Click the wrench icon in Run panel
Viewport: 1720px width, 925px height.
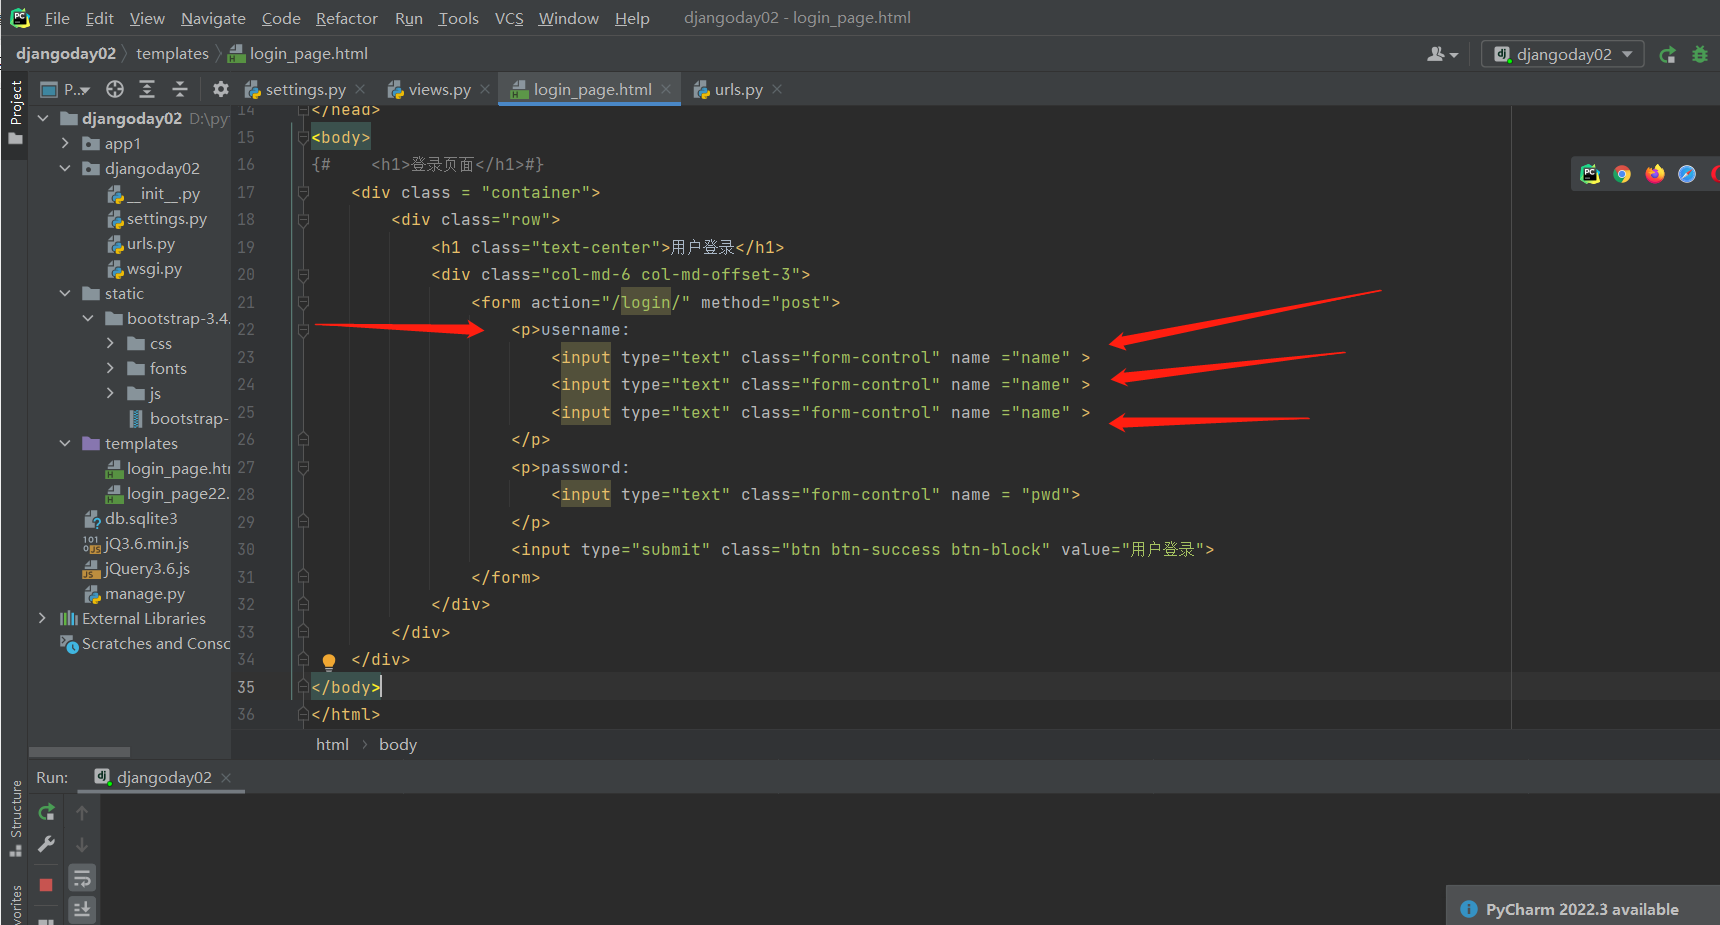(x=46, y=844)
